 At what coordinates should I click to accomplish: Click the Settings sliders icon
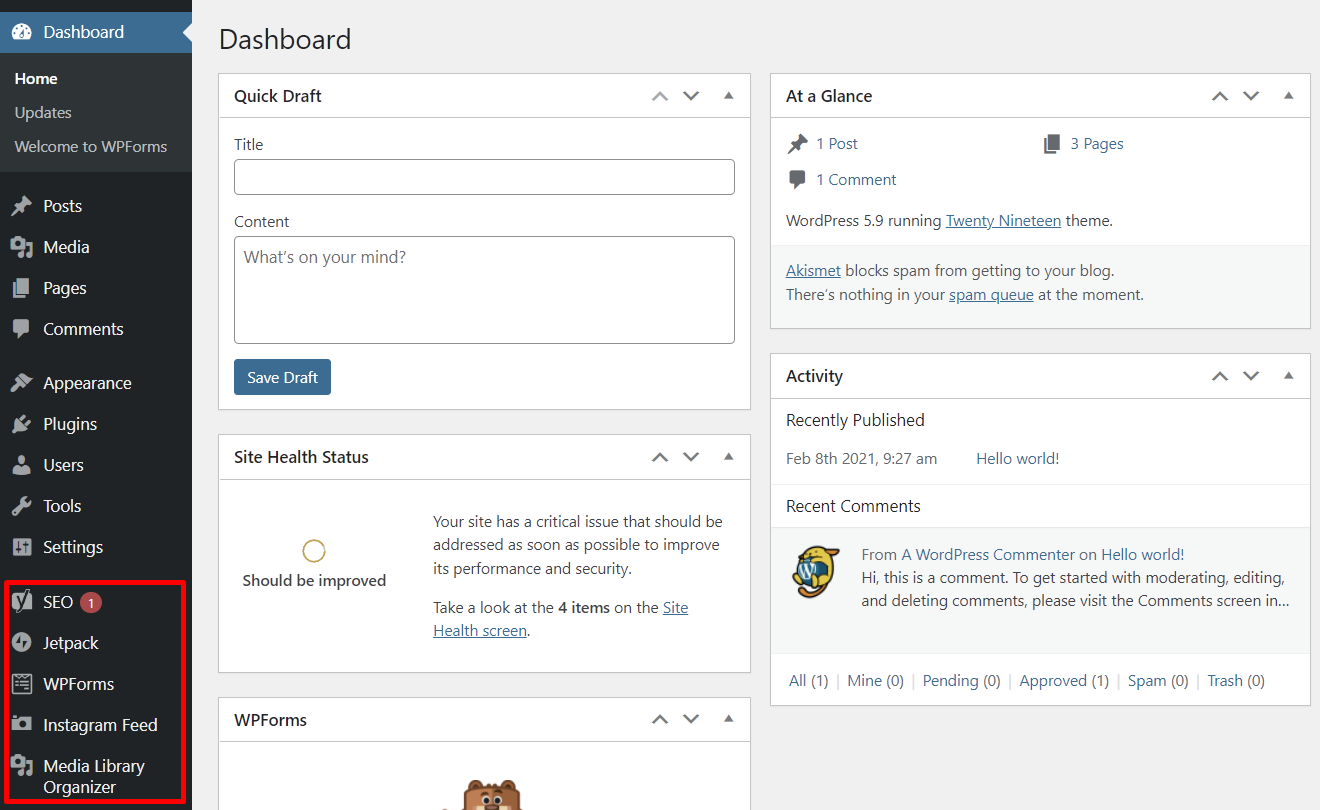tap(21, 547)
